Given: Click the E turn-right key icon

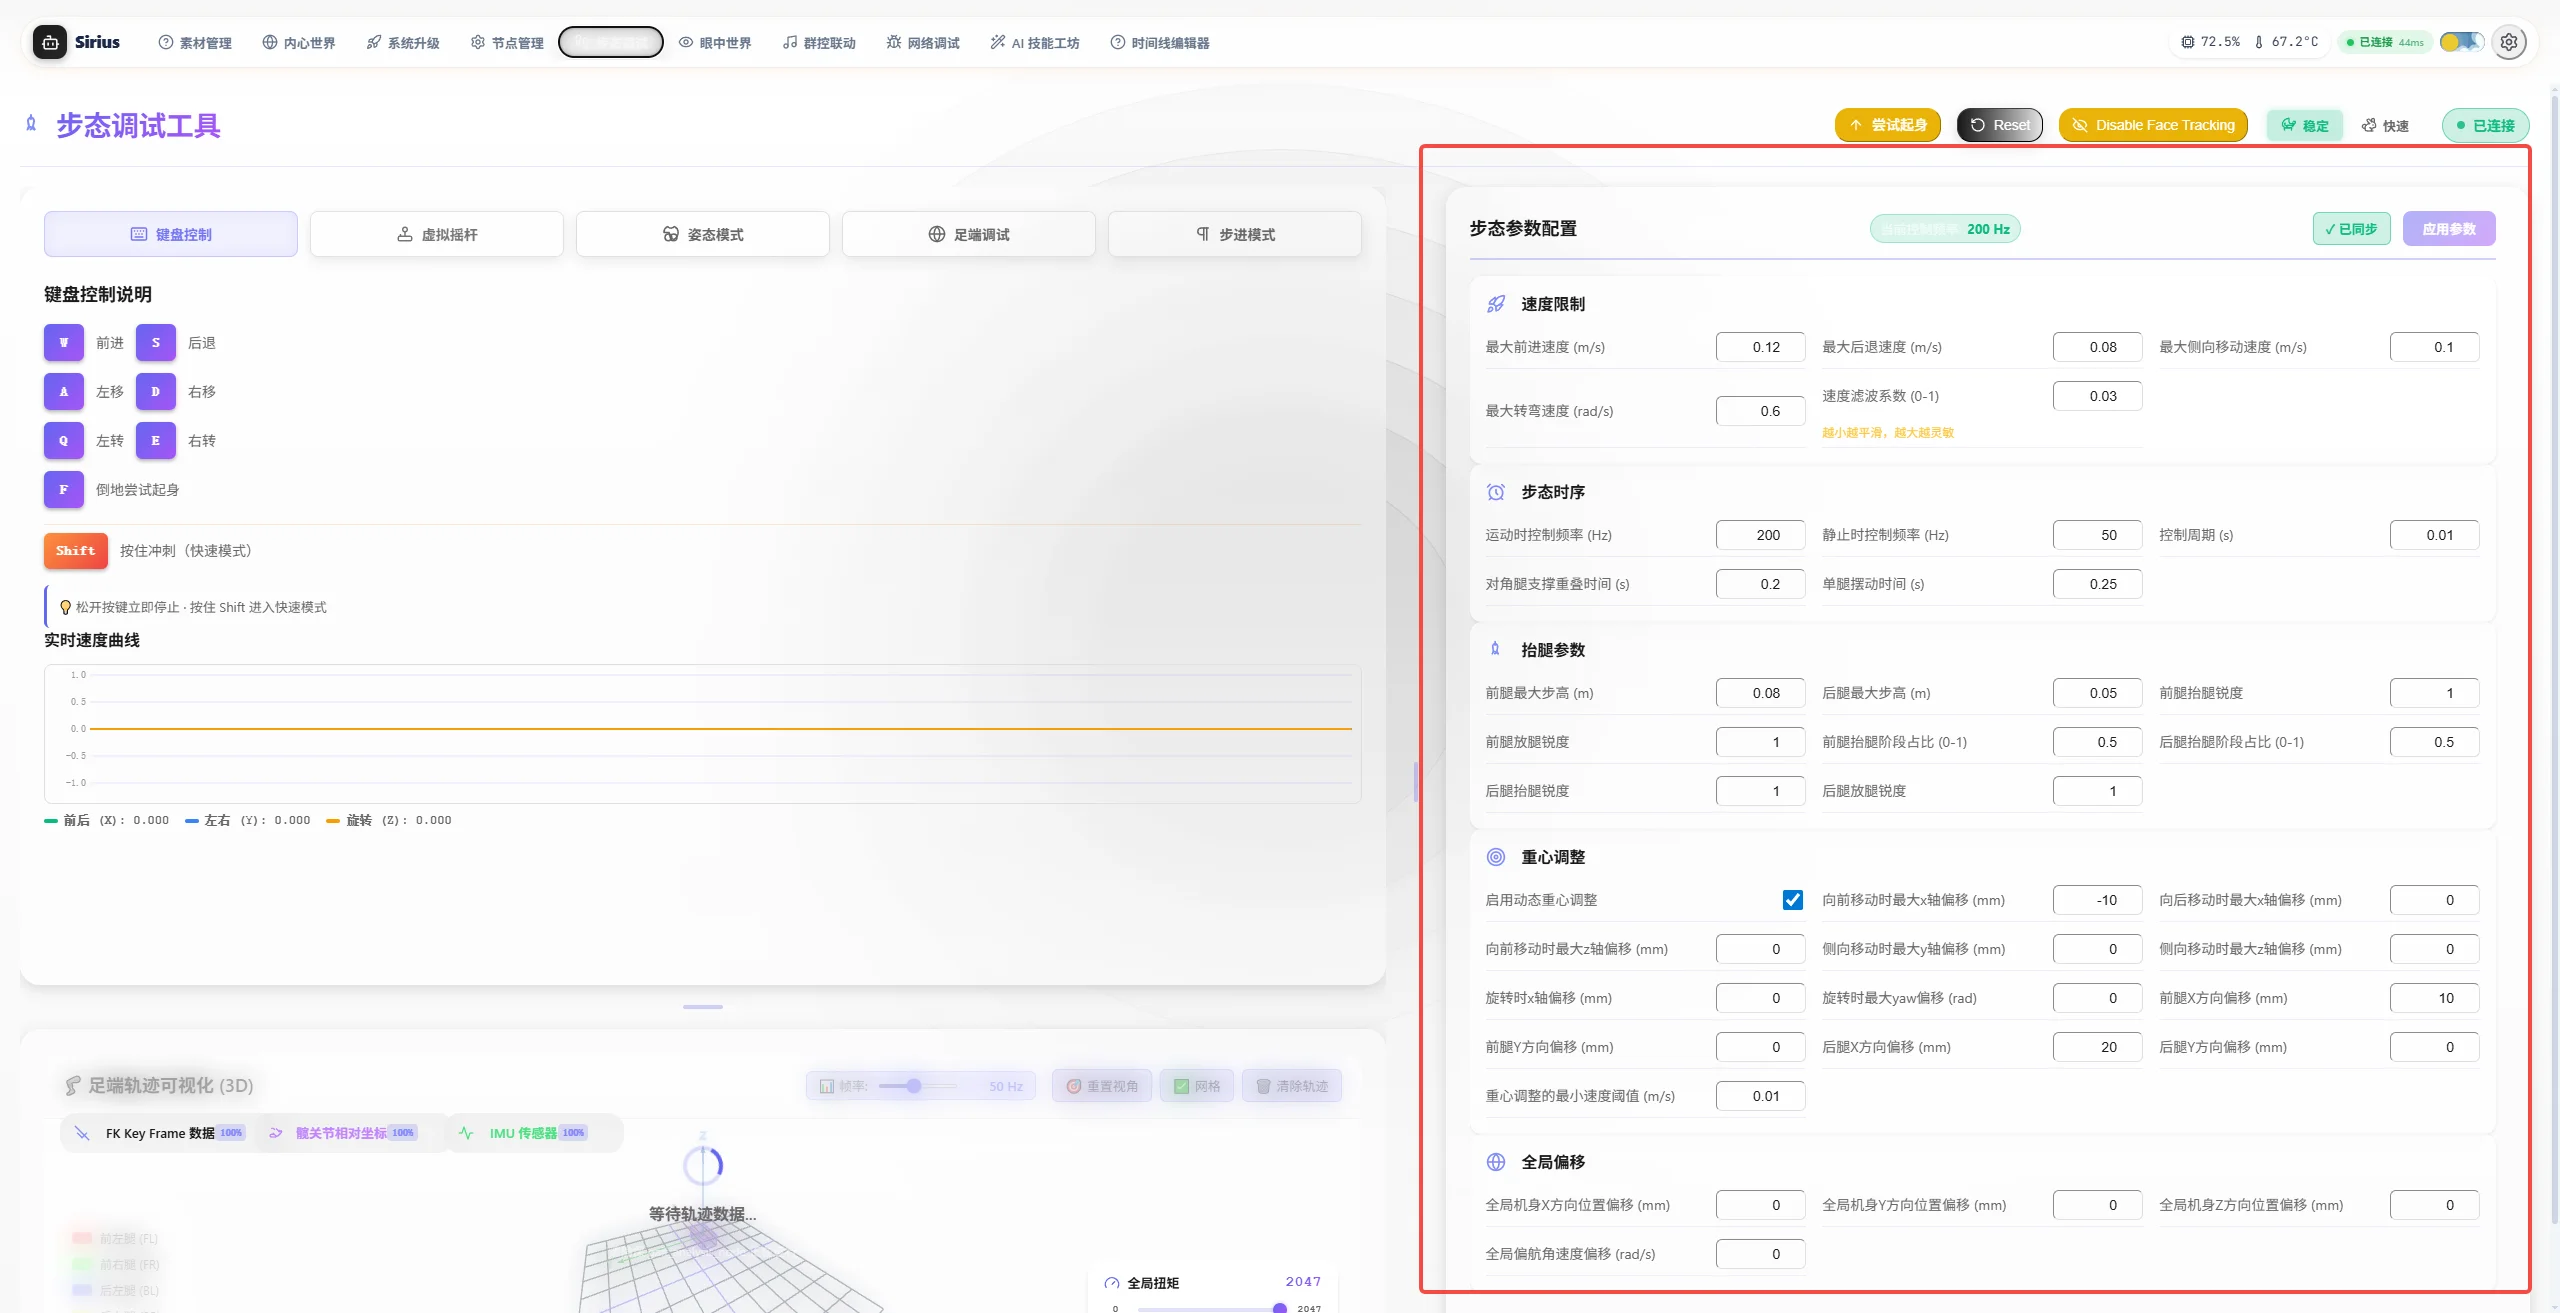Looking at the screenshot, I should click(x=156, y=441).
